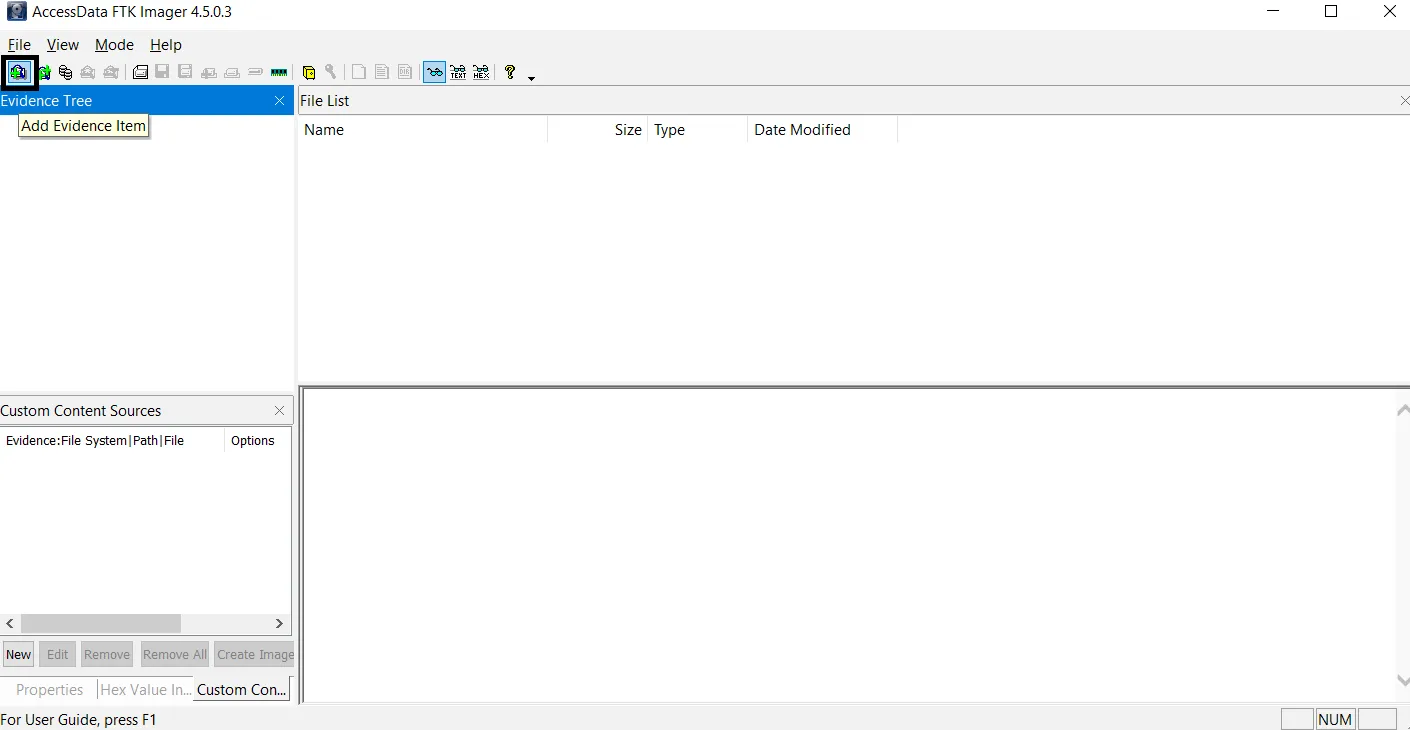Viewport: 1410px width, 730px height.
Task: Open the Mode menu
Action: (114, 45)
